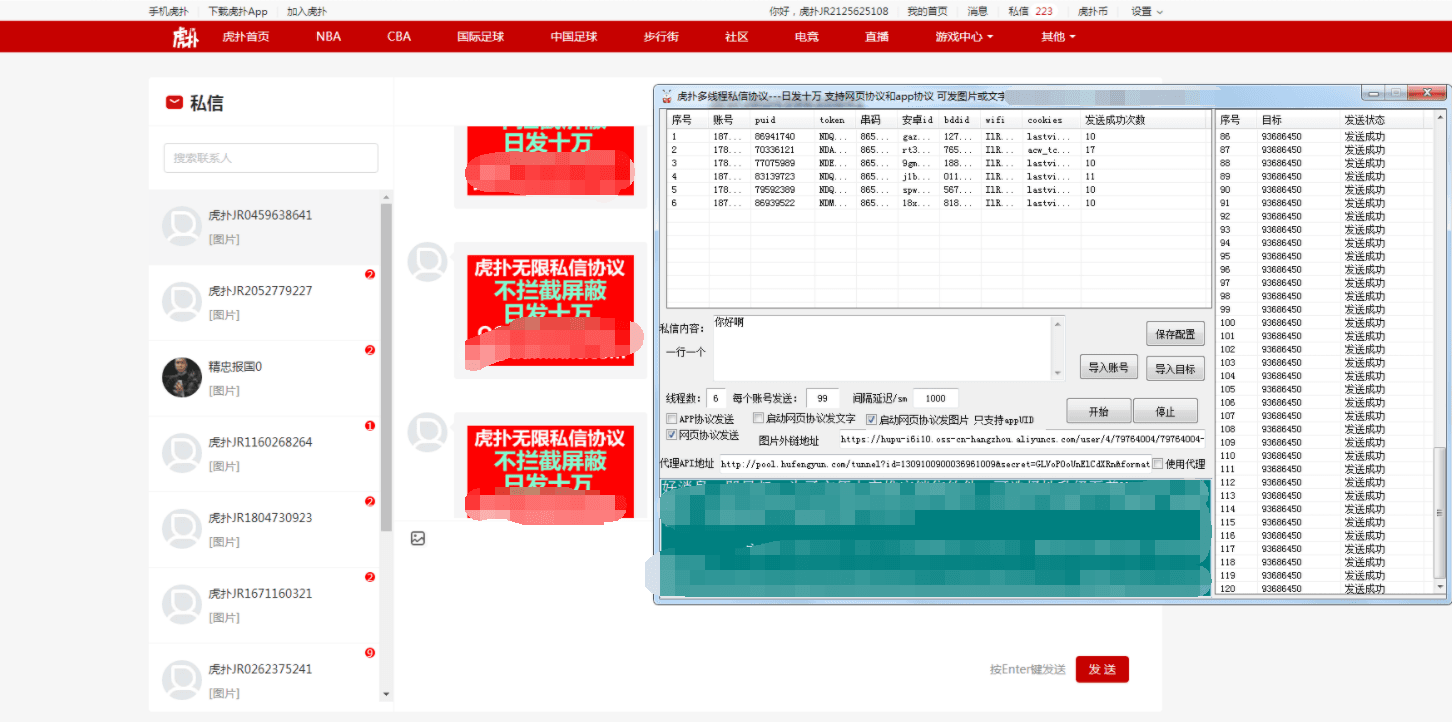Image resolution: width=1452 pixels, height=722 pixels.
Task: Open the 社区 nav item
Action: point(737,37)
